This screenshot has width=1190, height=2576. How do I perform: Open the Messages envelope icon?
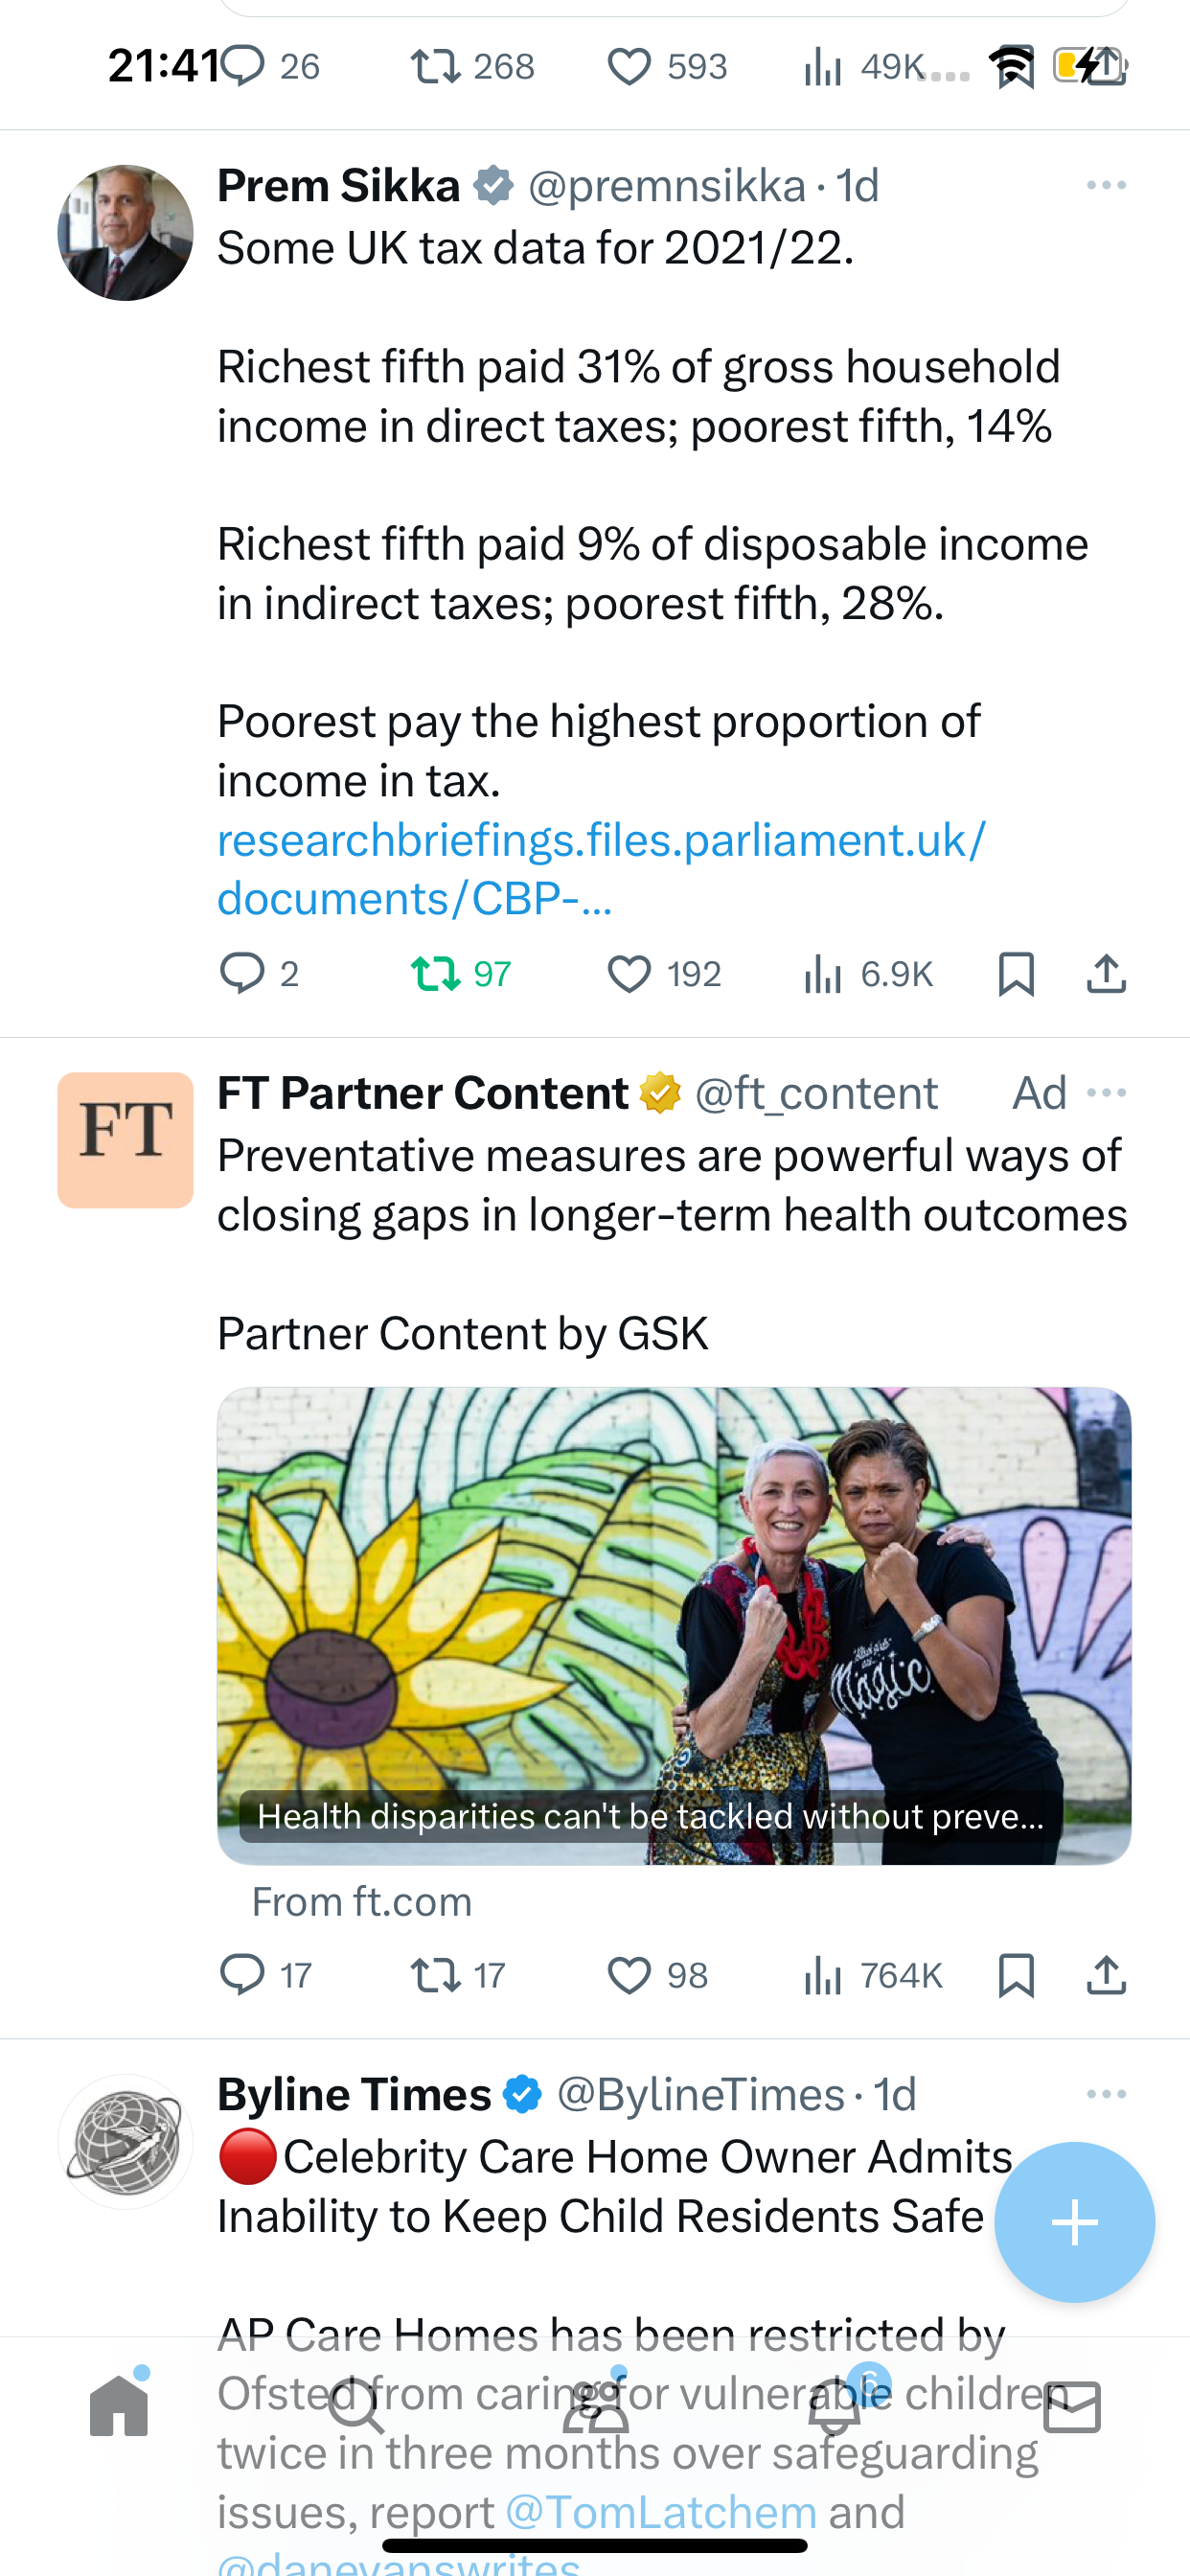coord(1072,2406)
